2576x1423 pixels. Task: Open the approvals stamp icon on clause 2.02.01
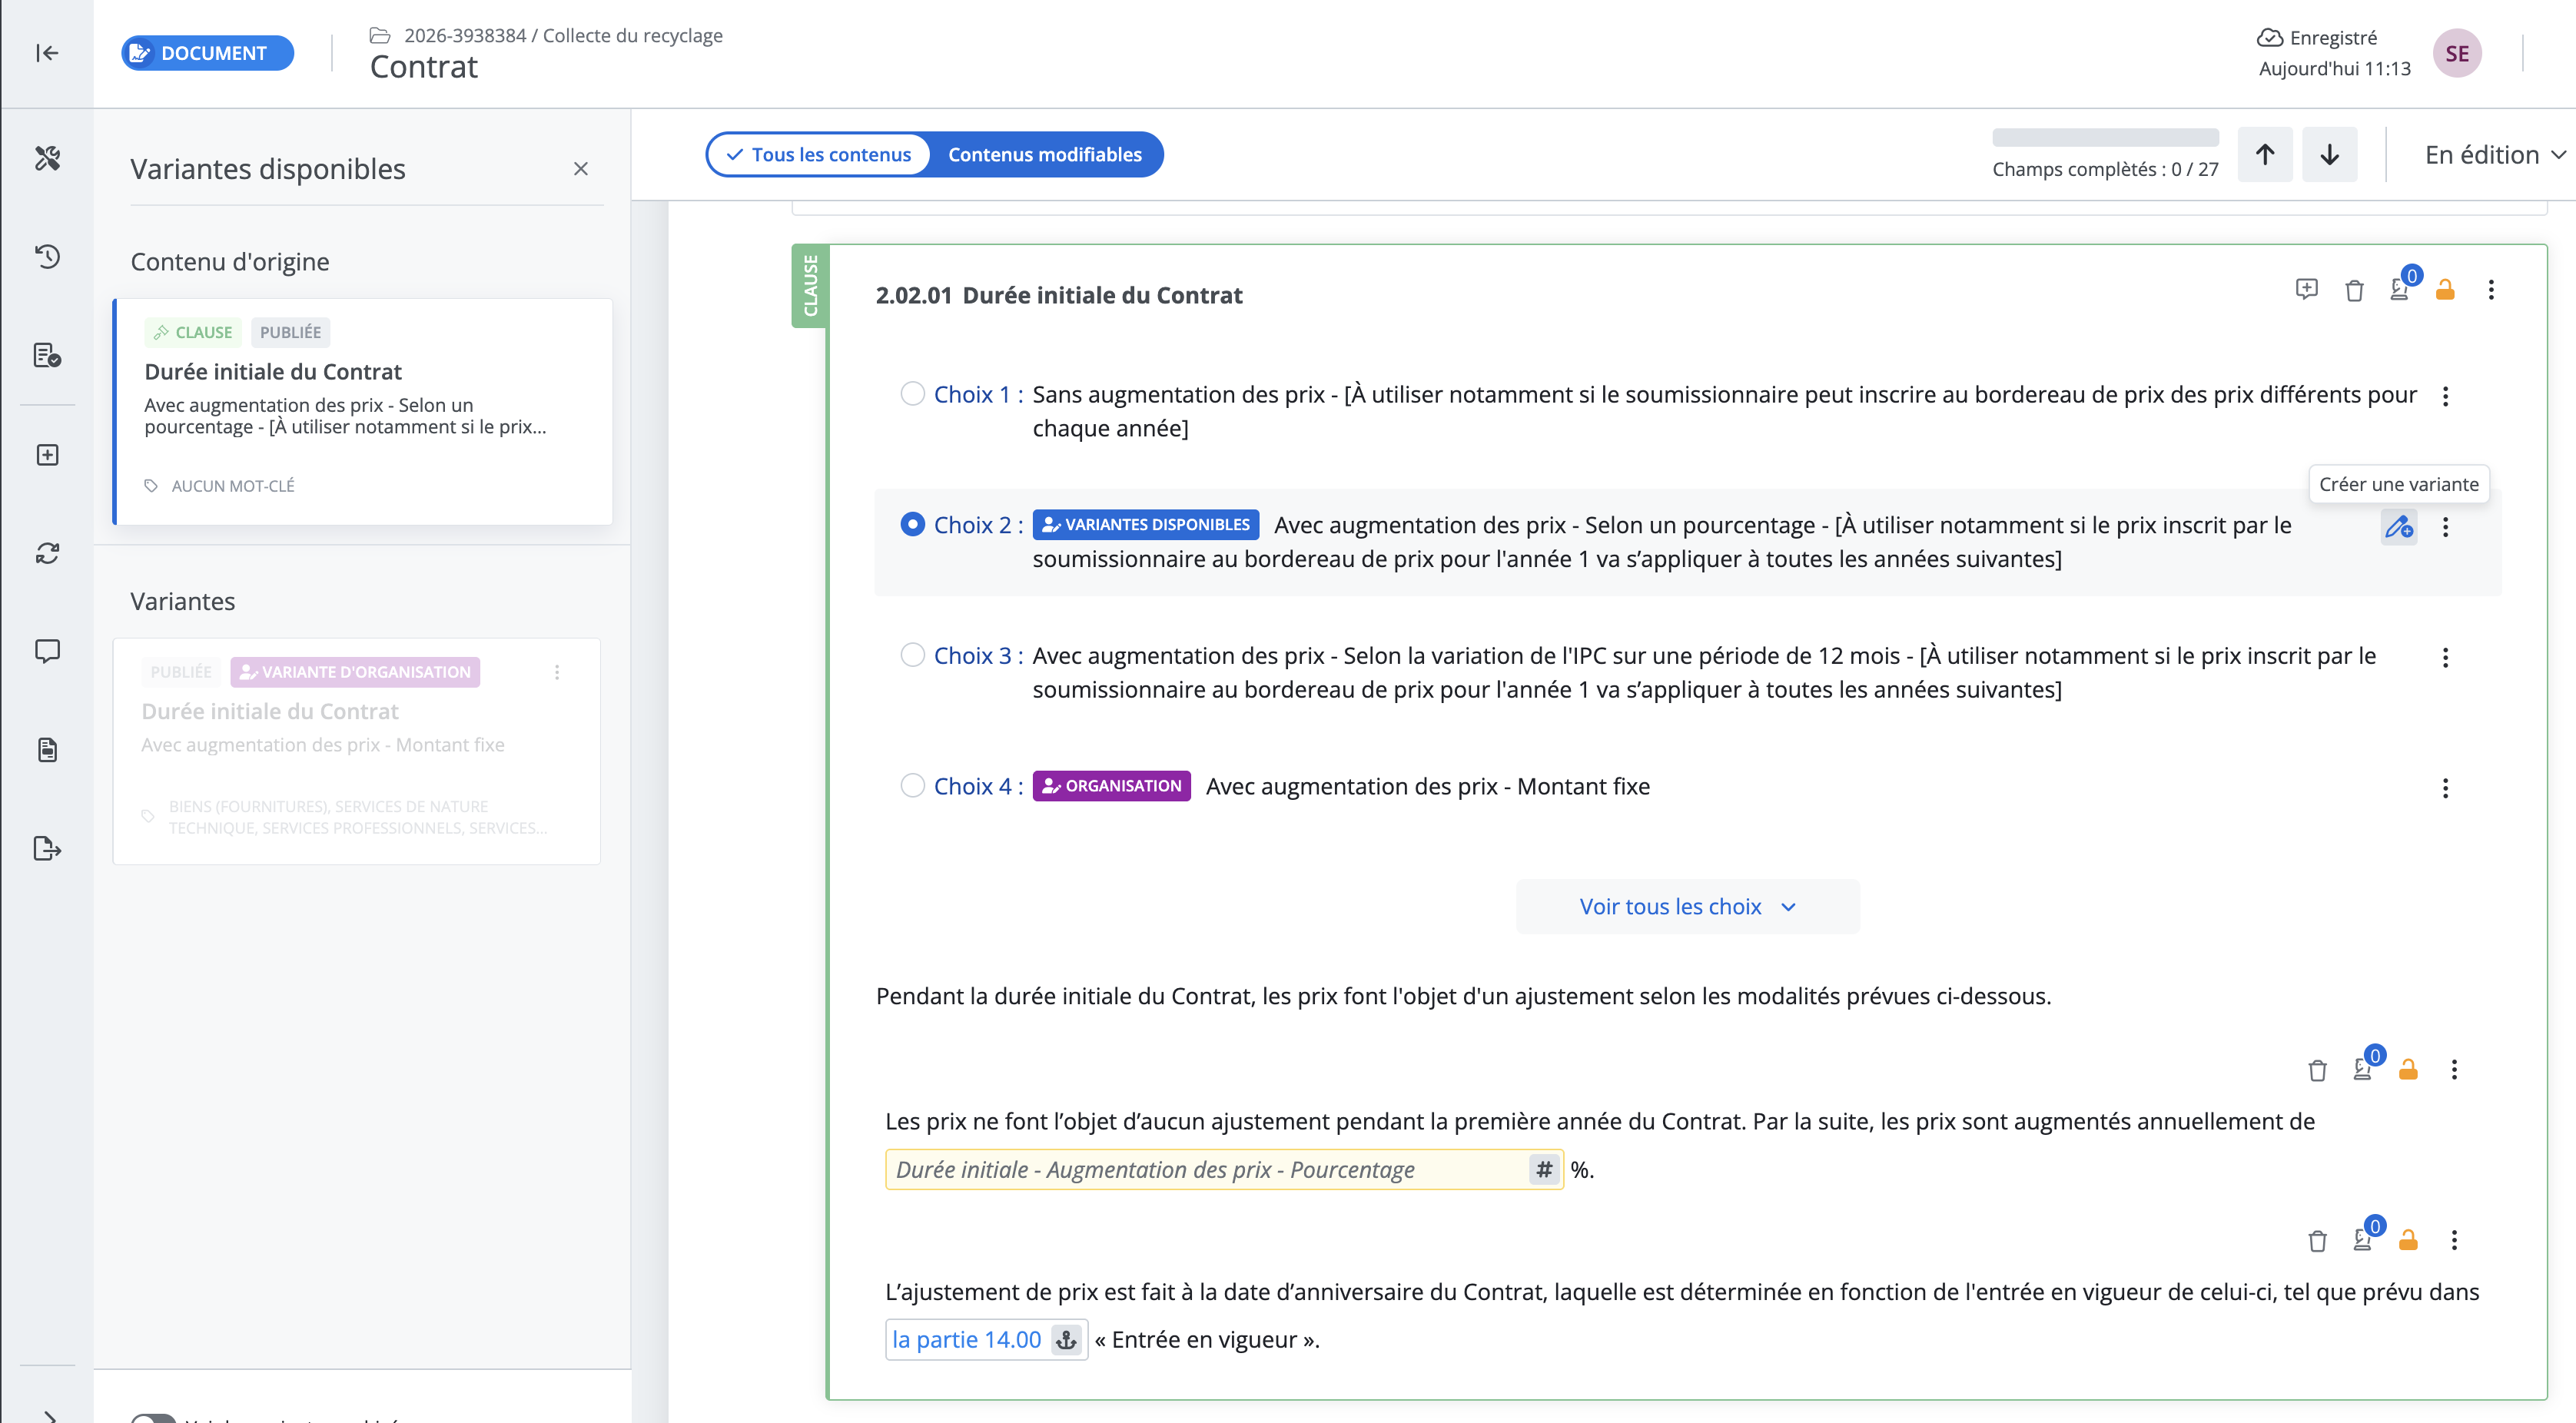2400,290
